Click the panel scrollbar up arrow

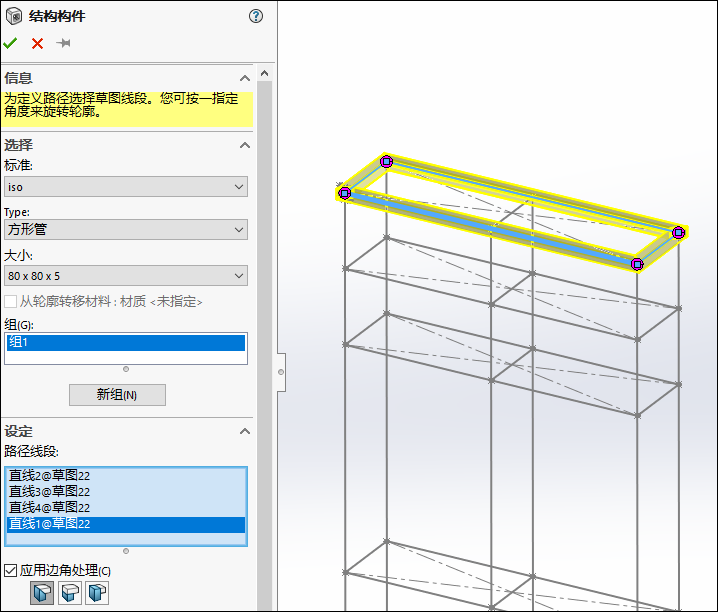tap(264, 73)
